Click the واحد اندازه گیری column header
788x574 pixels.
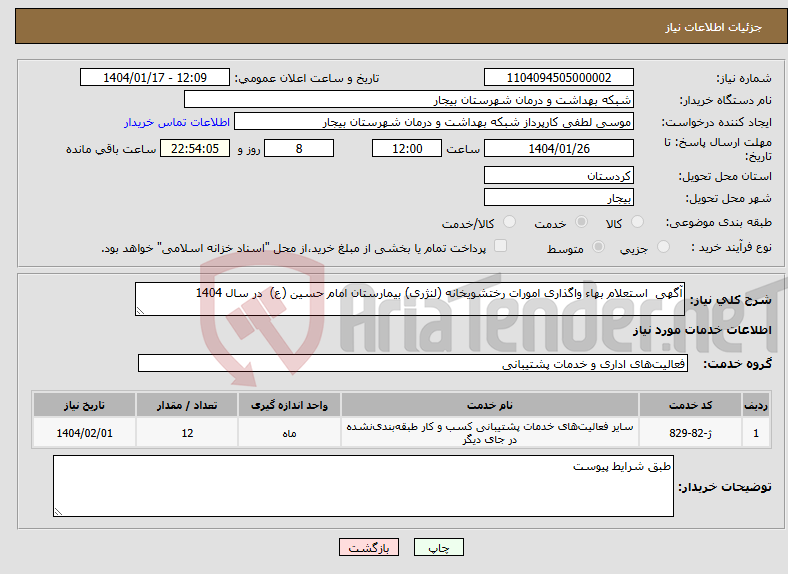pos(289,405)
